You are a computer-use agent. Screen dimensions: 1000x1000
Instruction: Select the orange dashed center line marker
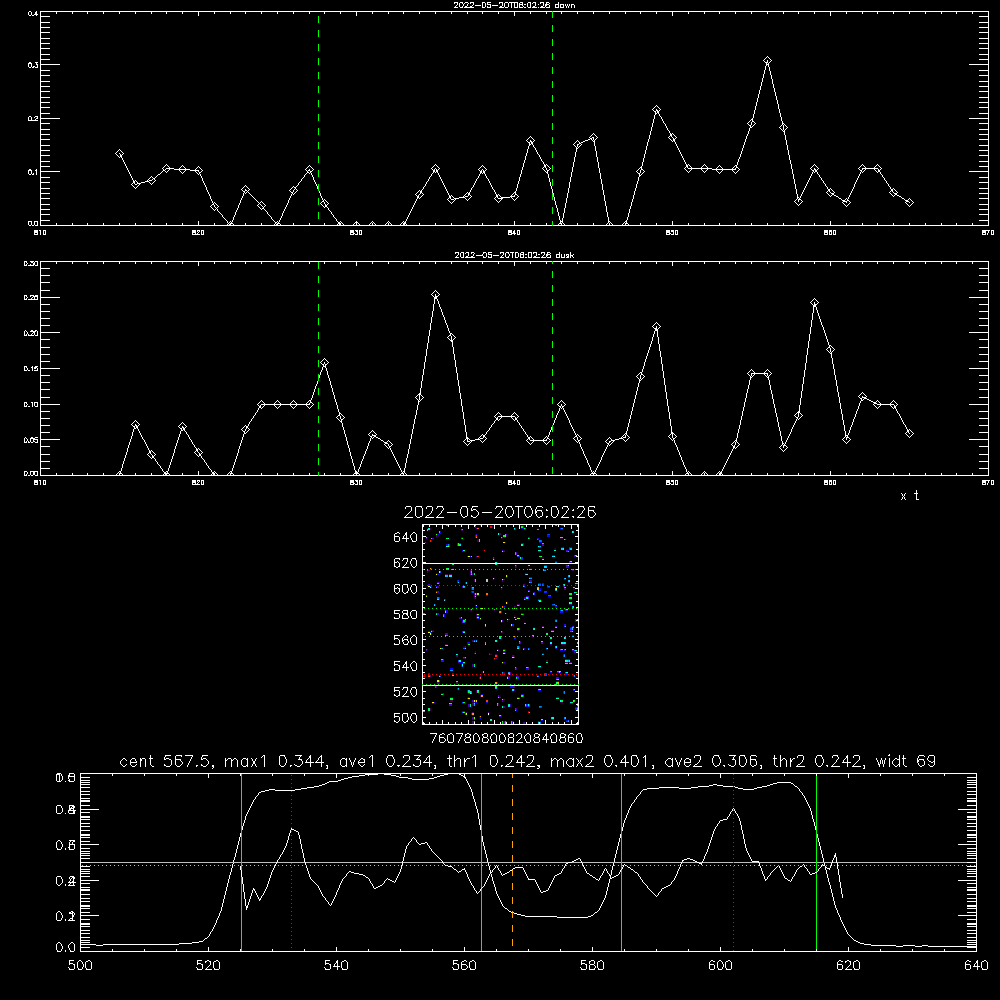[512, 862]
